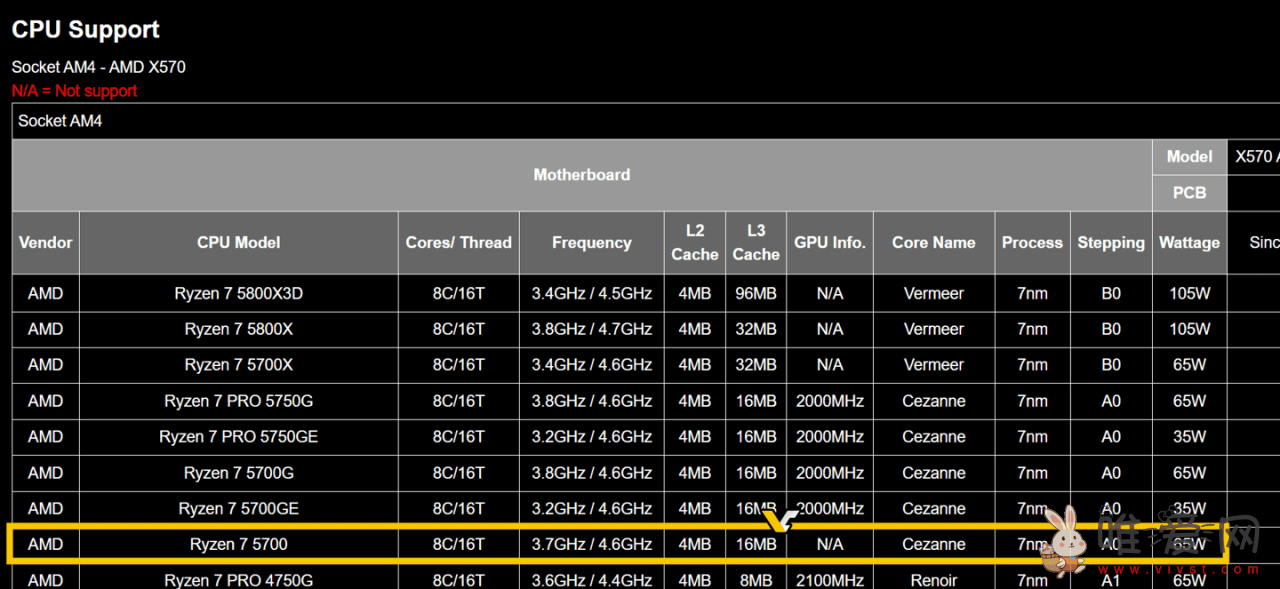Click the 96MB L3 cache value
Viewport: 1280px width, 589px height.
pyautogui.click(x=756, y=294)
